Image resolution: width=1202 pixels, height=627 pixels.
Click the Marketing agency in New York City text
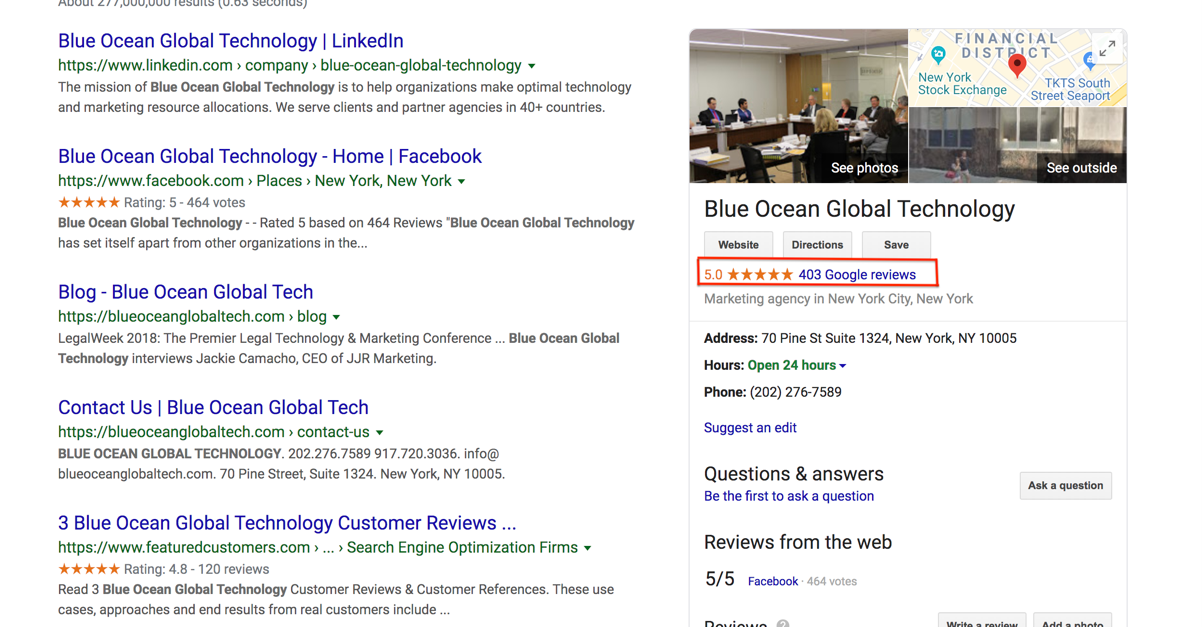838,299
